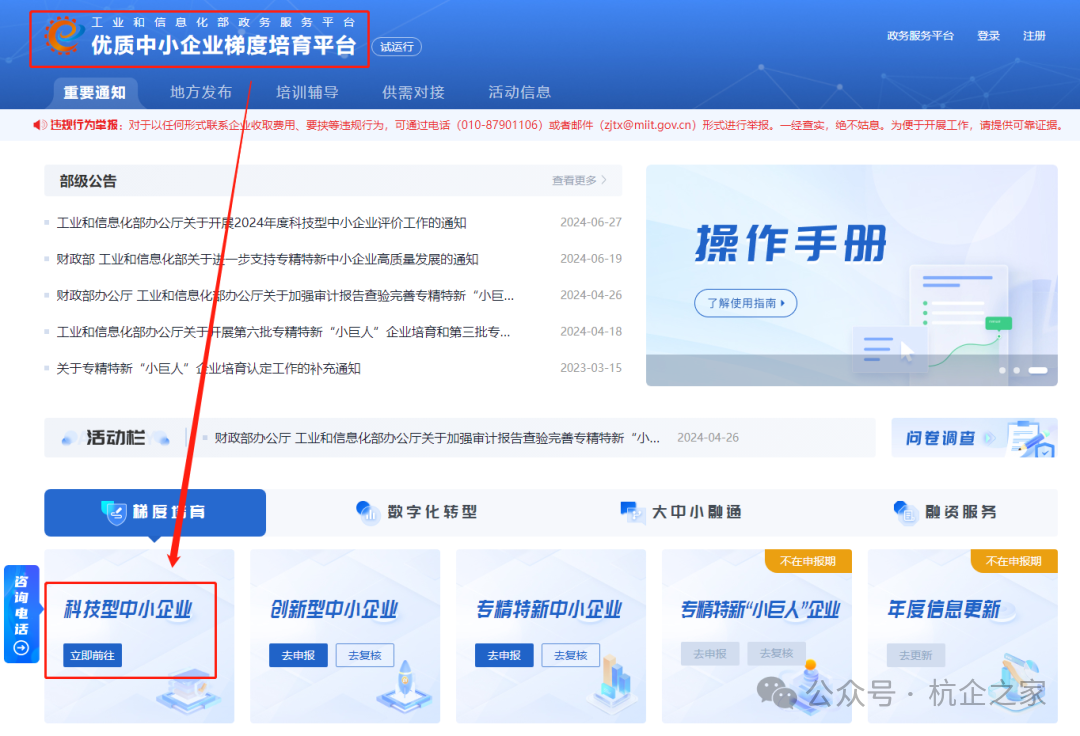
Task: Open the 注册 registration link
Action: 1034,35
